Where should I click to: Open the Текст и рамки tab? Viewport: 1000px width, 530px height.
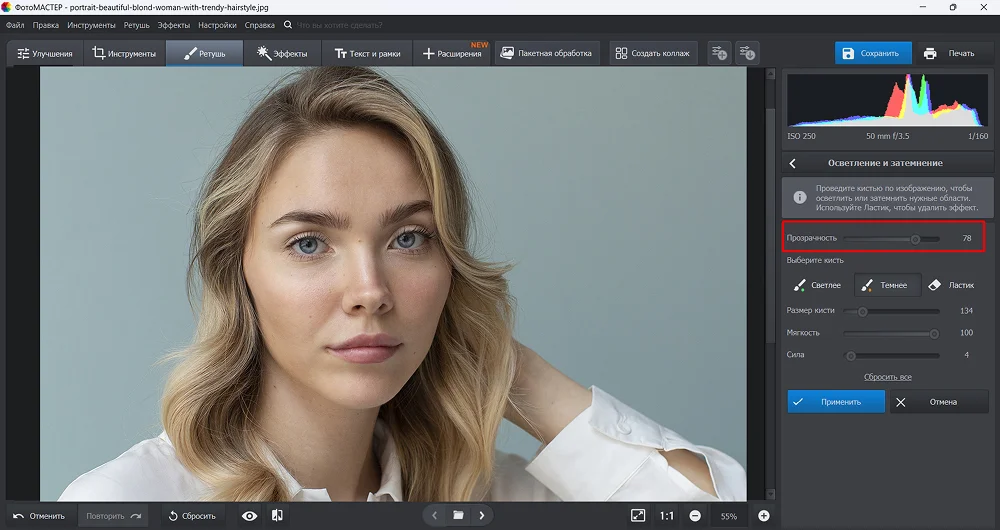pos(367,54)
